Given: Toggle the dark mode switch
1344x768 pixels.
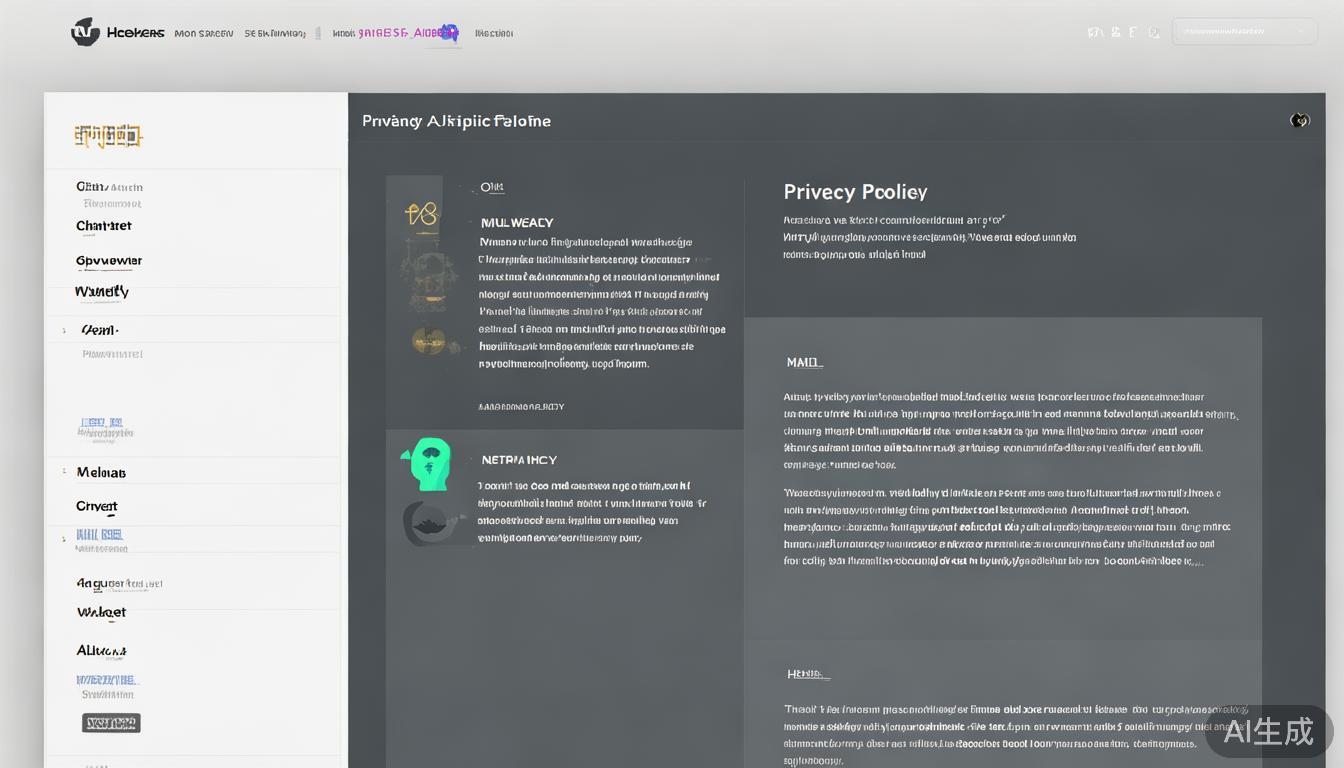Looking at the screenshot, I should [x=1300, y=120].
